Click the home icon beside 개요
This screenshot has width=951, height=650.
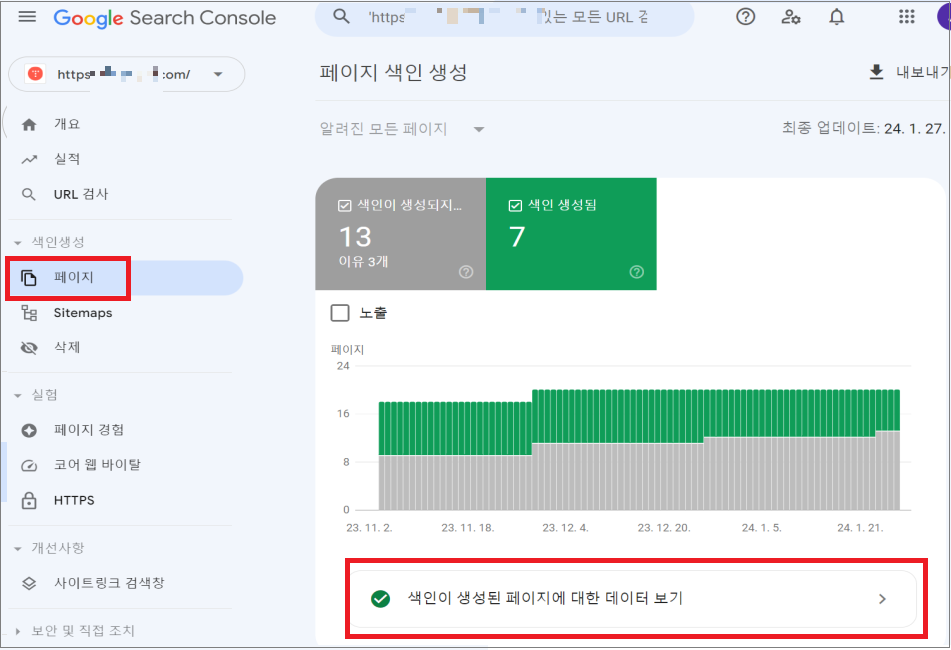click(x=29, y=125)
